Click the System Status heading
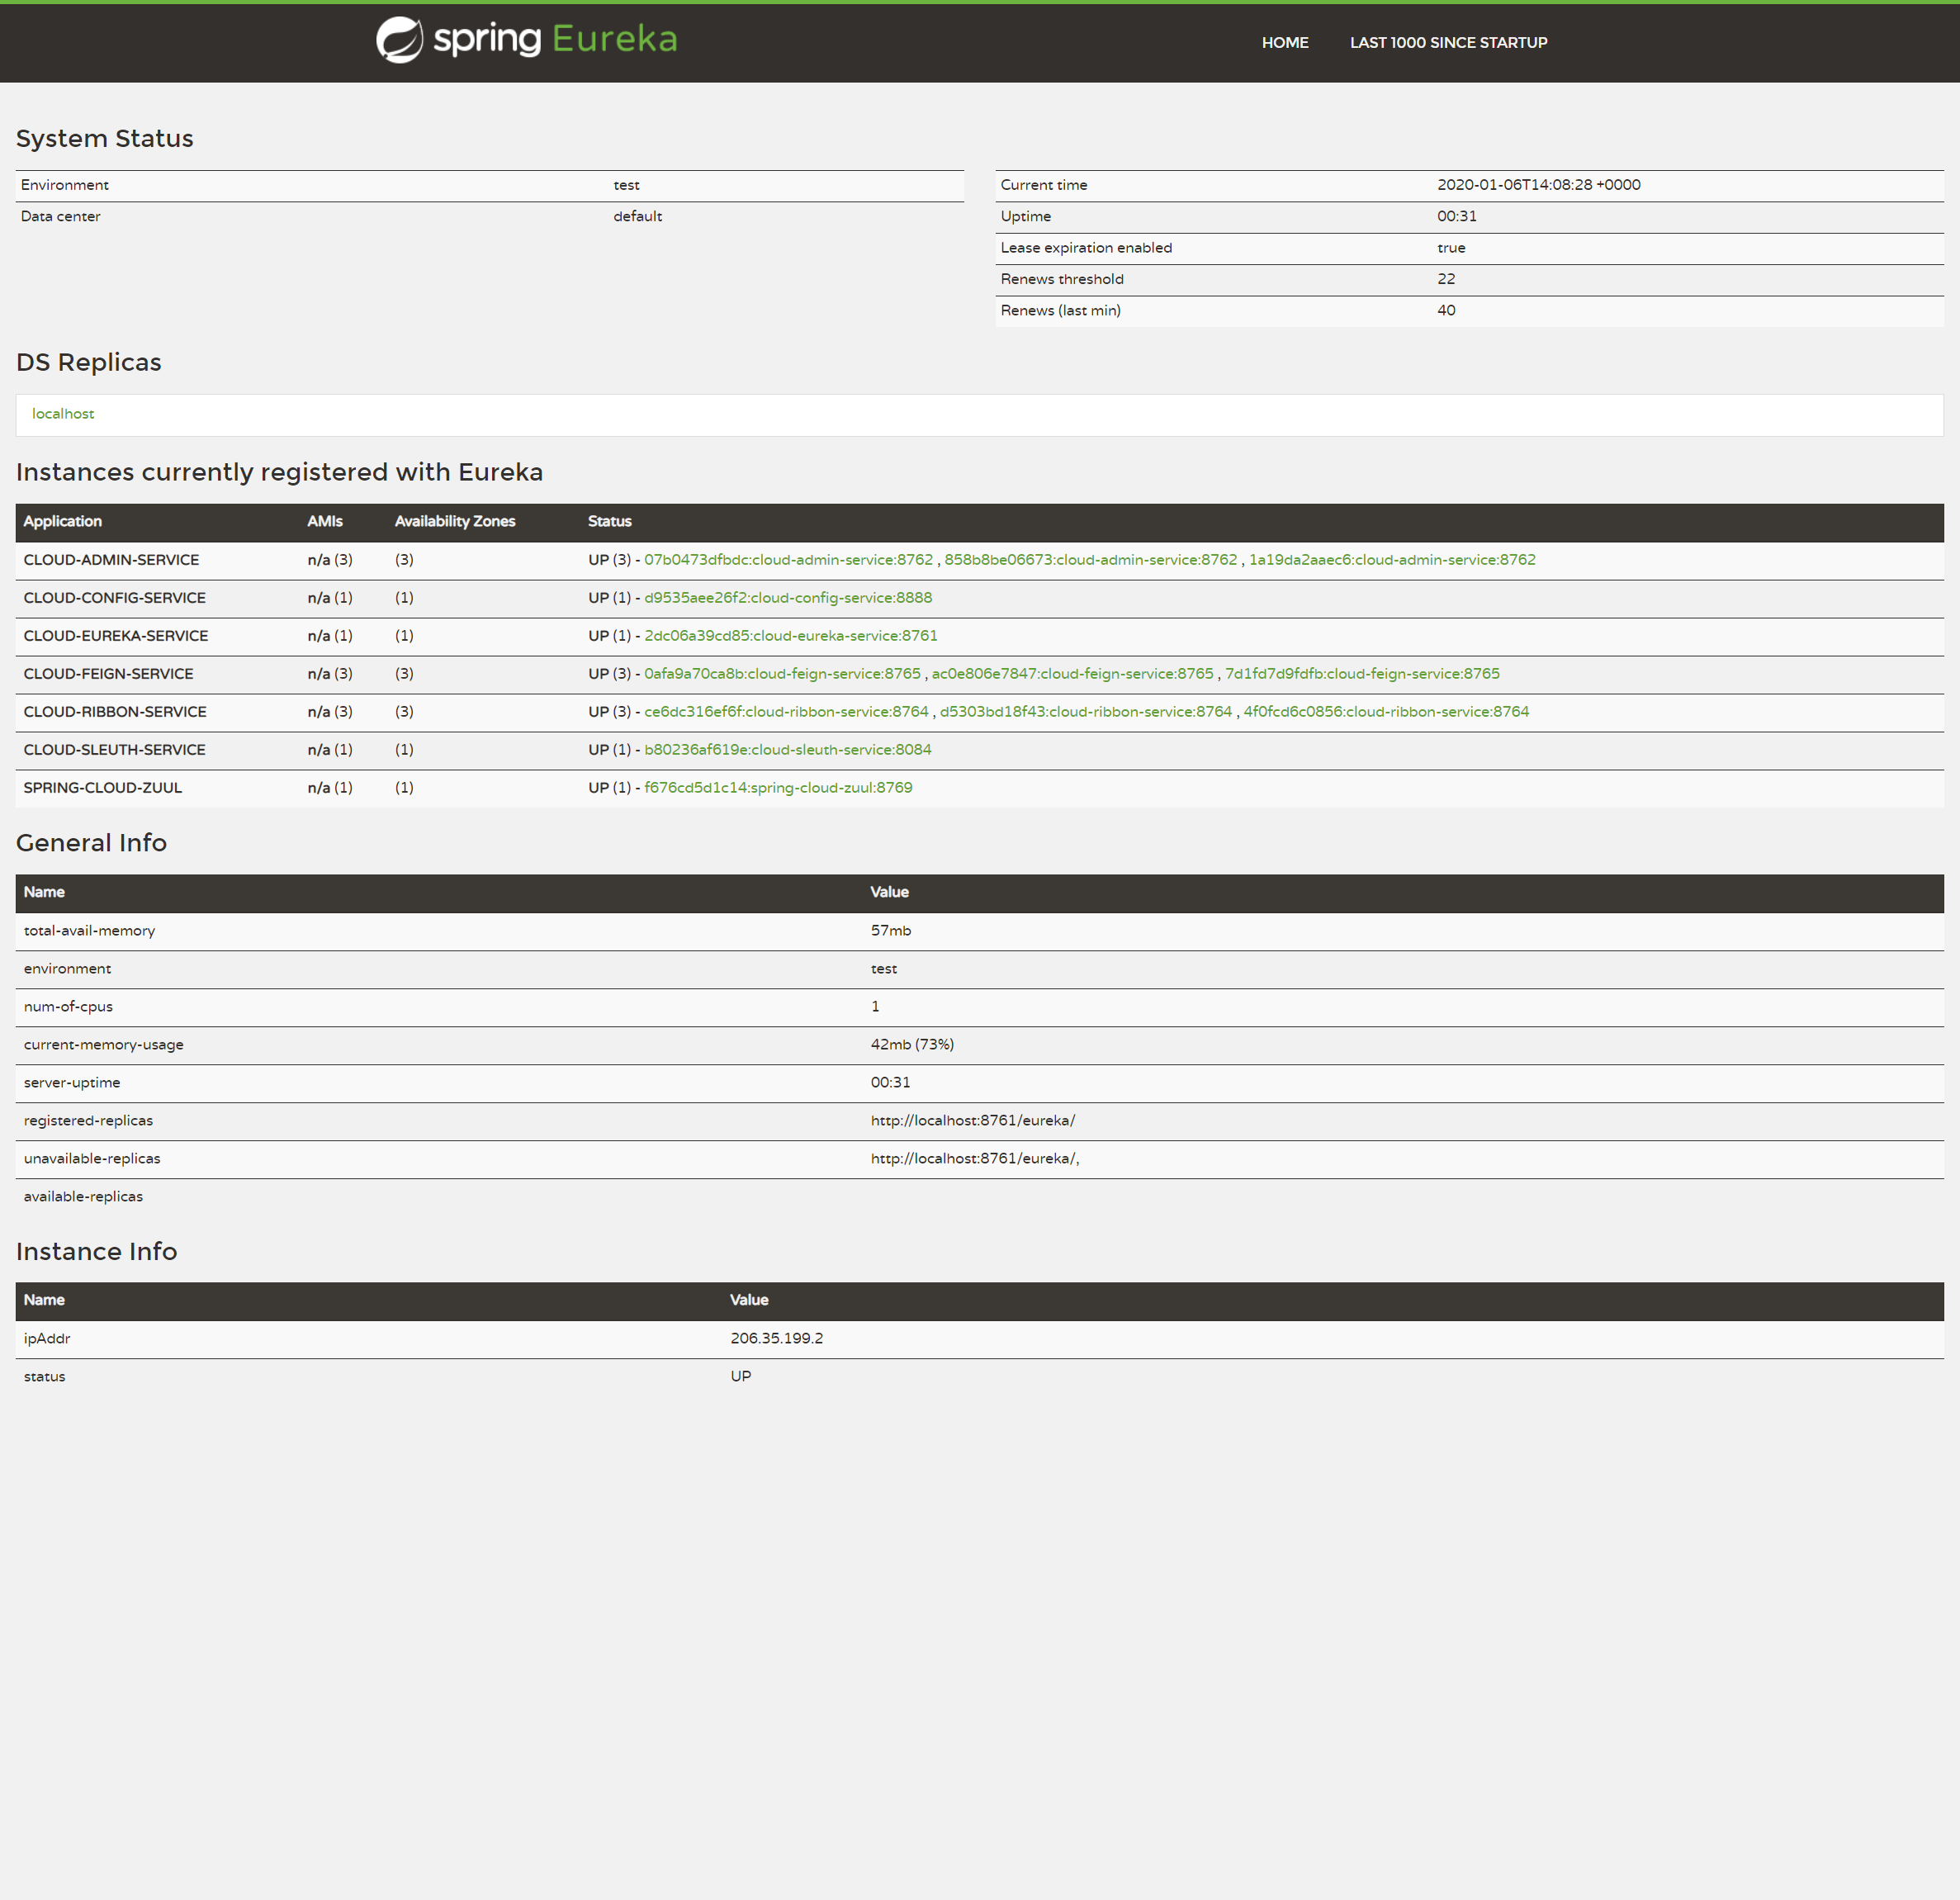This screenshot has height=1900, width=1960. [x=105, y=139]
